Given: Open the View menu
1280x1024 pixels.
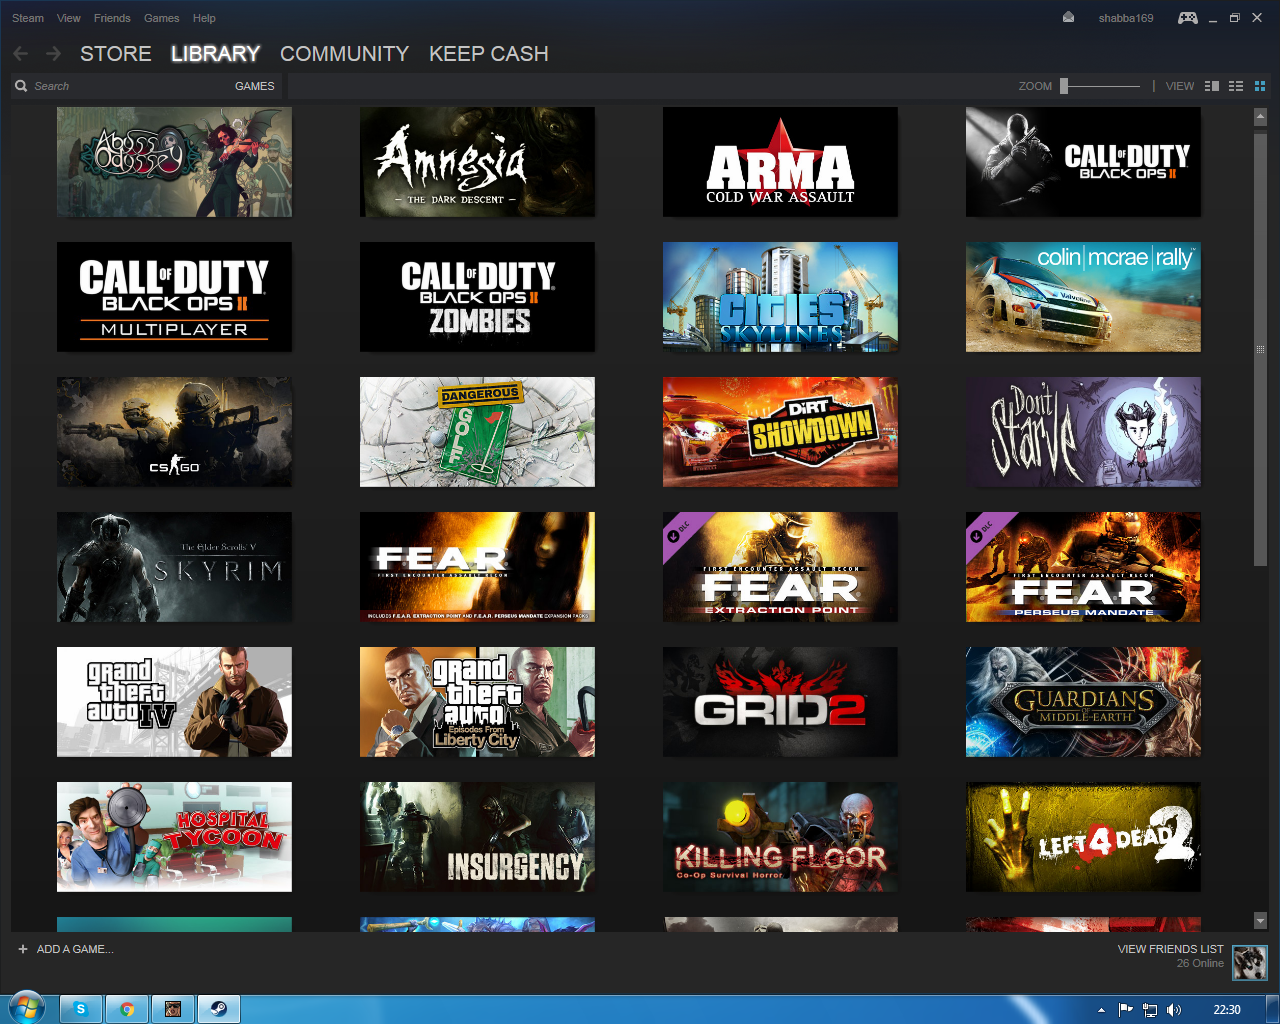Looking at the screenshot, I should pyautogui.click(x=69, y=18).
